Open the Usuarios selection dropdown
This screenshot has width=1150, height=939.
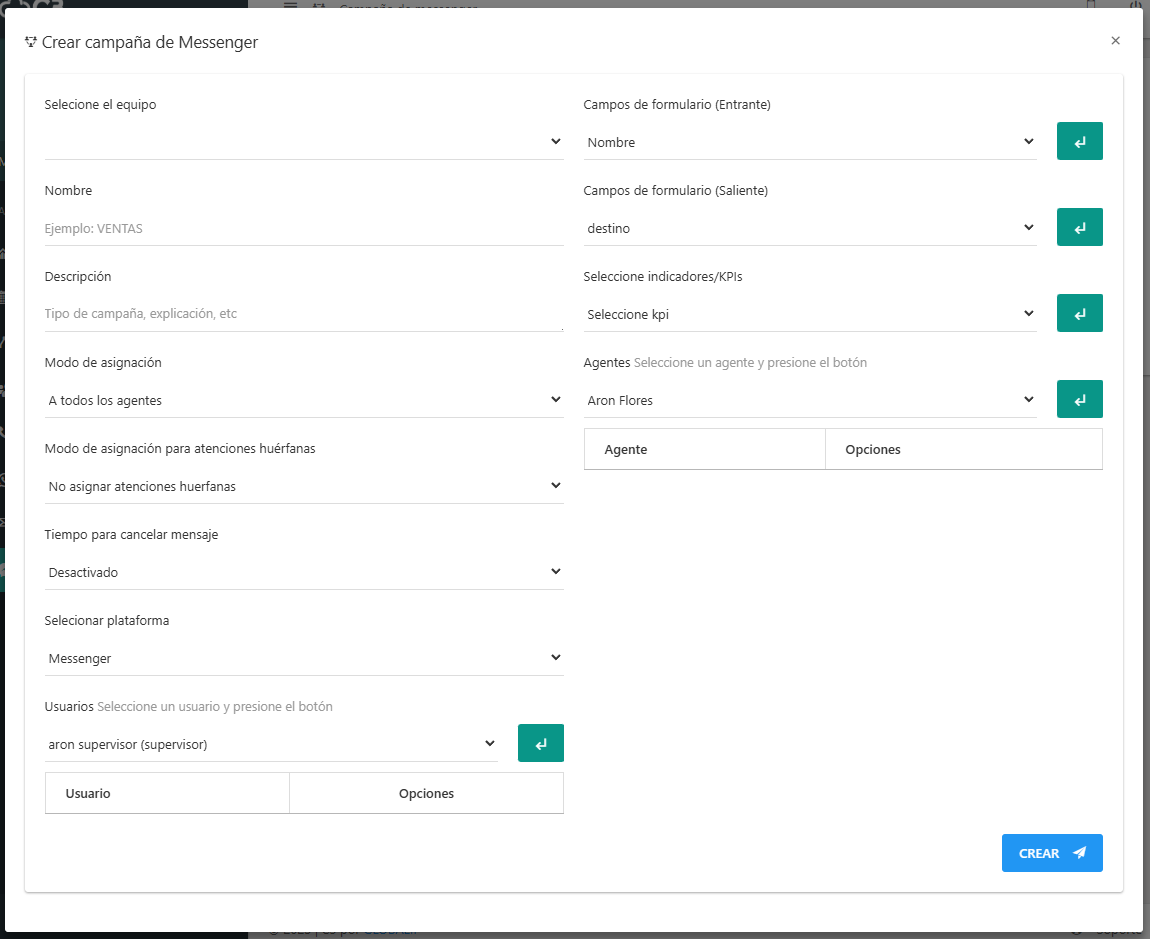tap(271, 744)
